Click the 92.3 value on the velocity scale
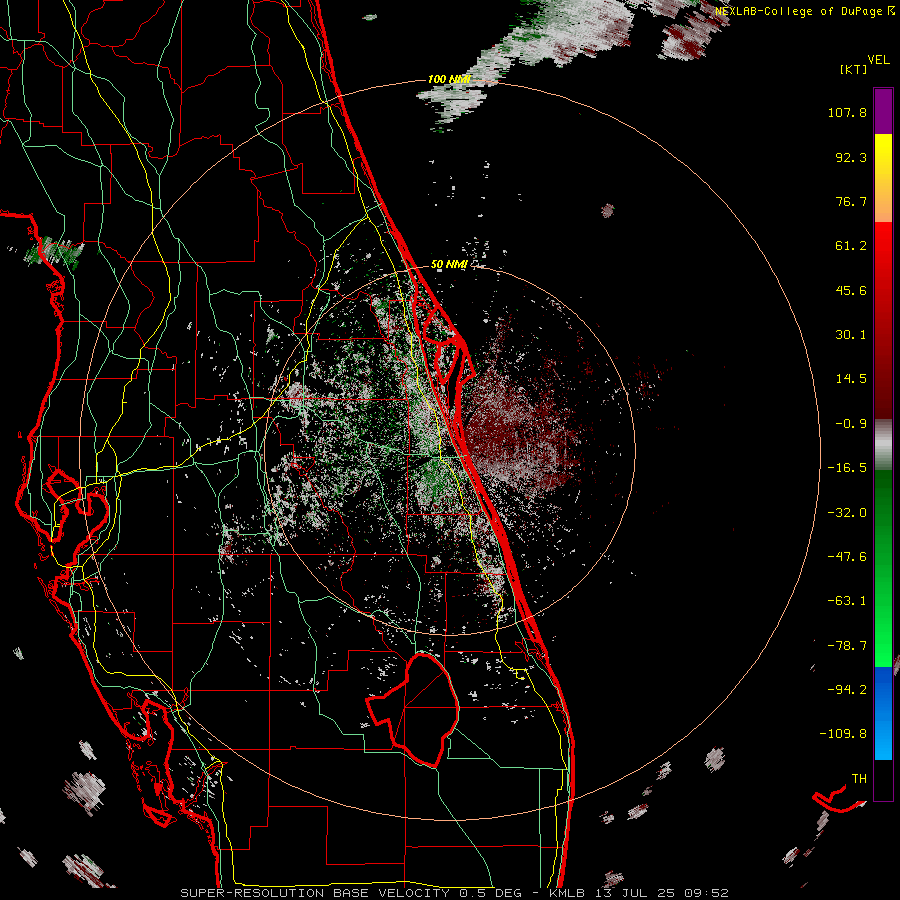 coord(851,157)
